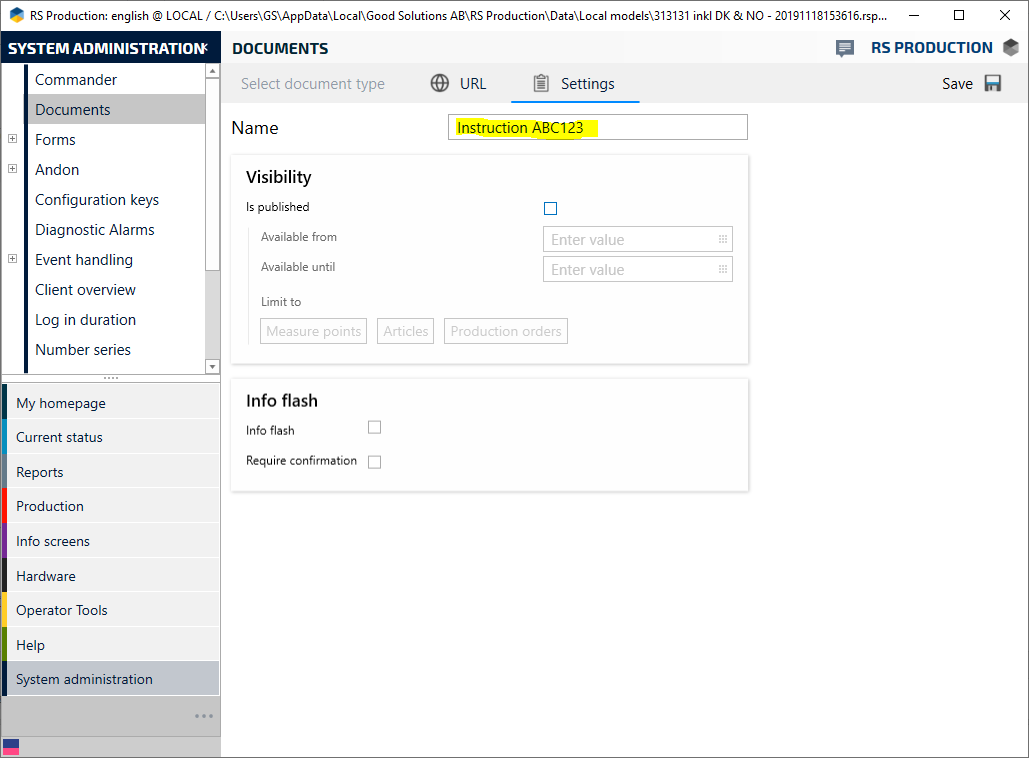Click the globe icon beside URL

click(x=440, y=84)
